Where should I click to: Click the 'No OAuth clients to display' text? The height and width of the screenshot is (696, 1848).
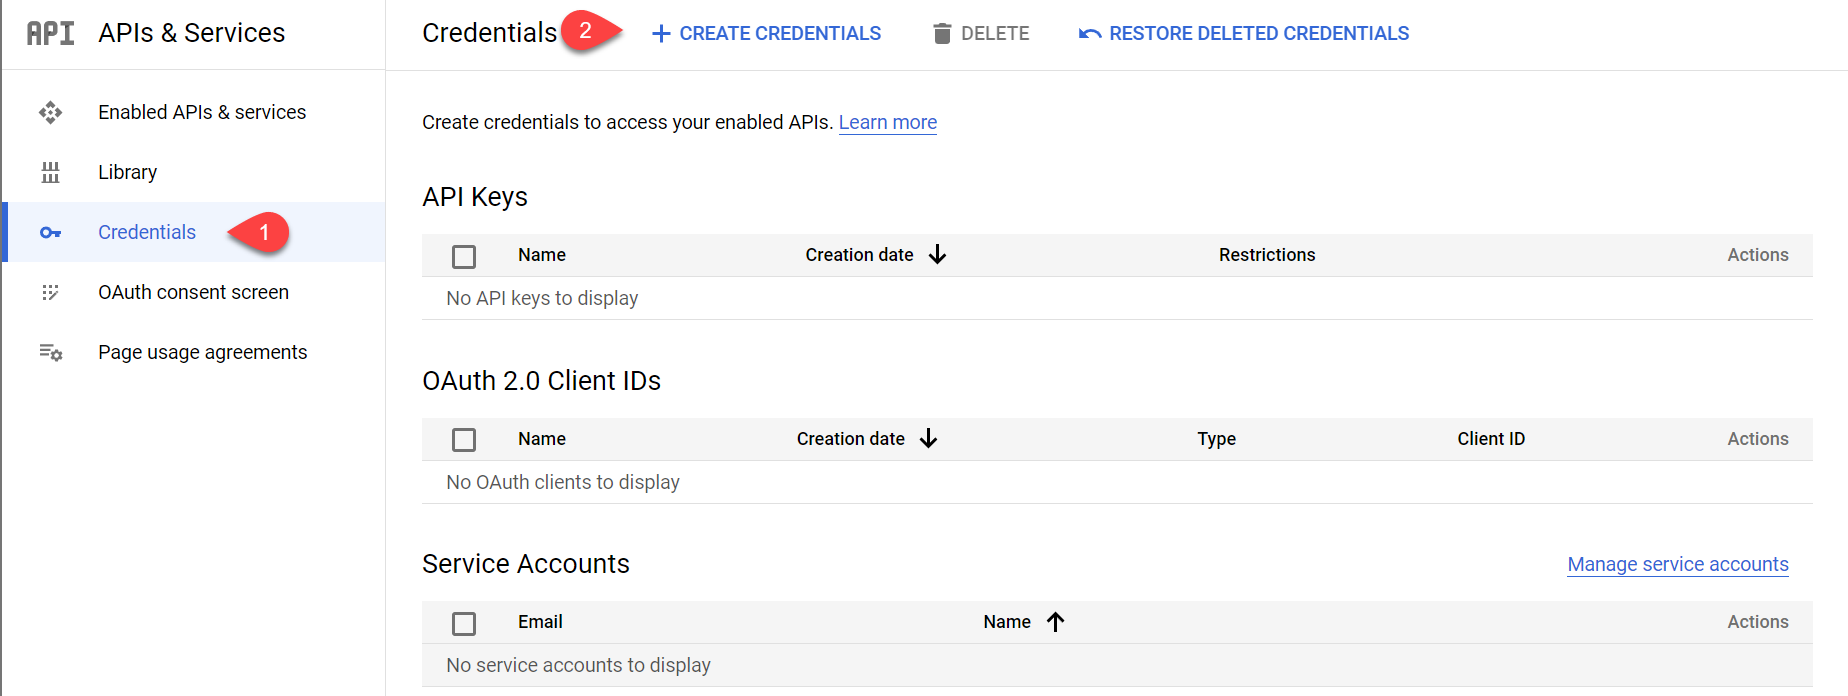[563, 482]
